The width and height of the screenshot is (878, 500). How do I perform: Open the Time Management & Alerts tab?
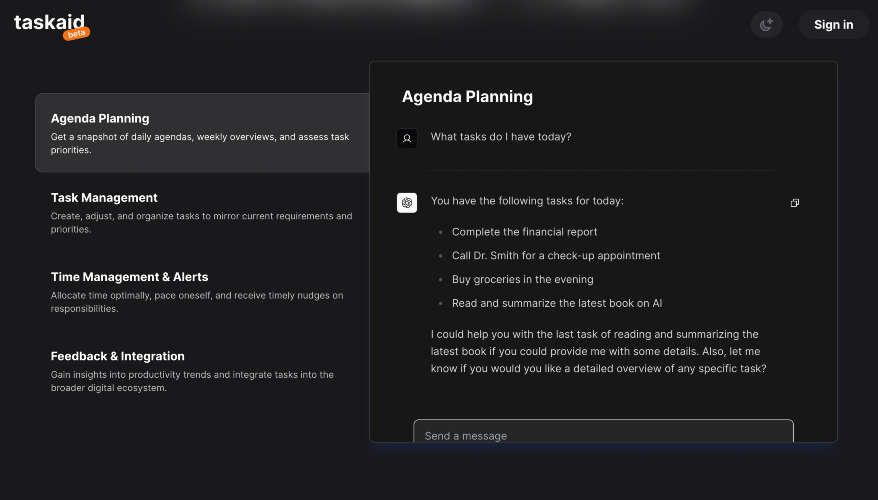[x=202, y=291]
